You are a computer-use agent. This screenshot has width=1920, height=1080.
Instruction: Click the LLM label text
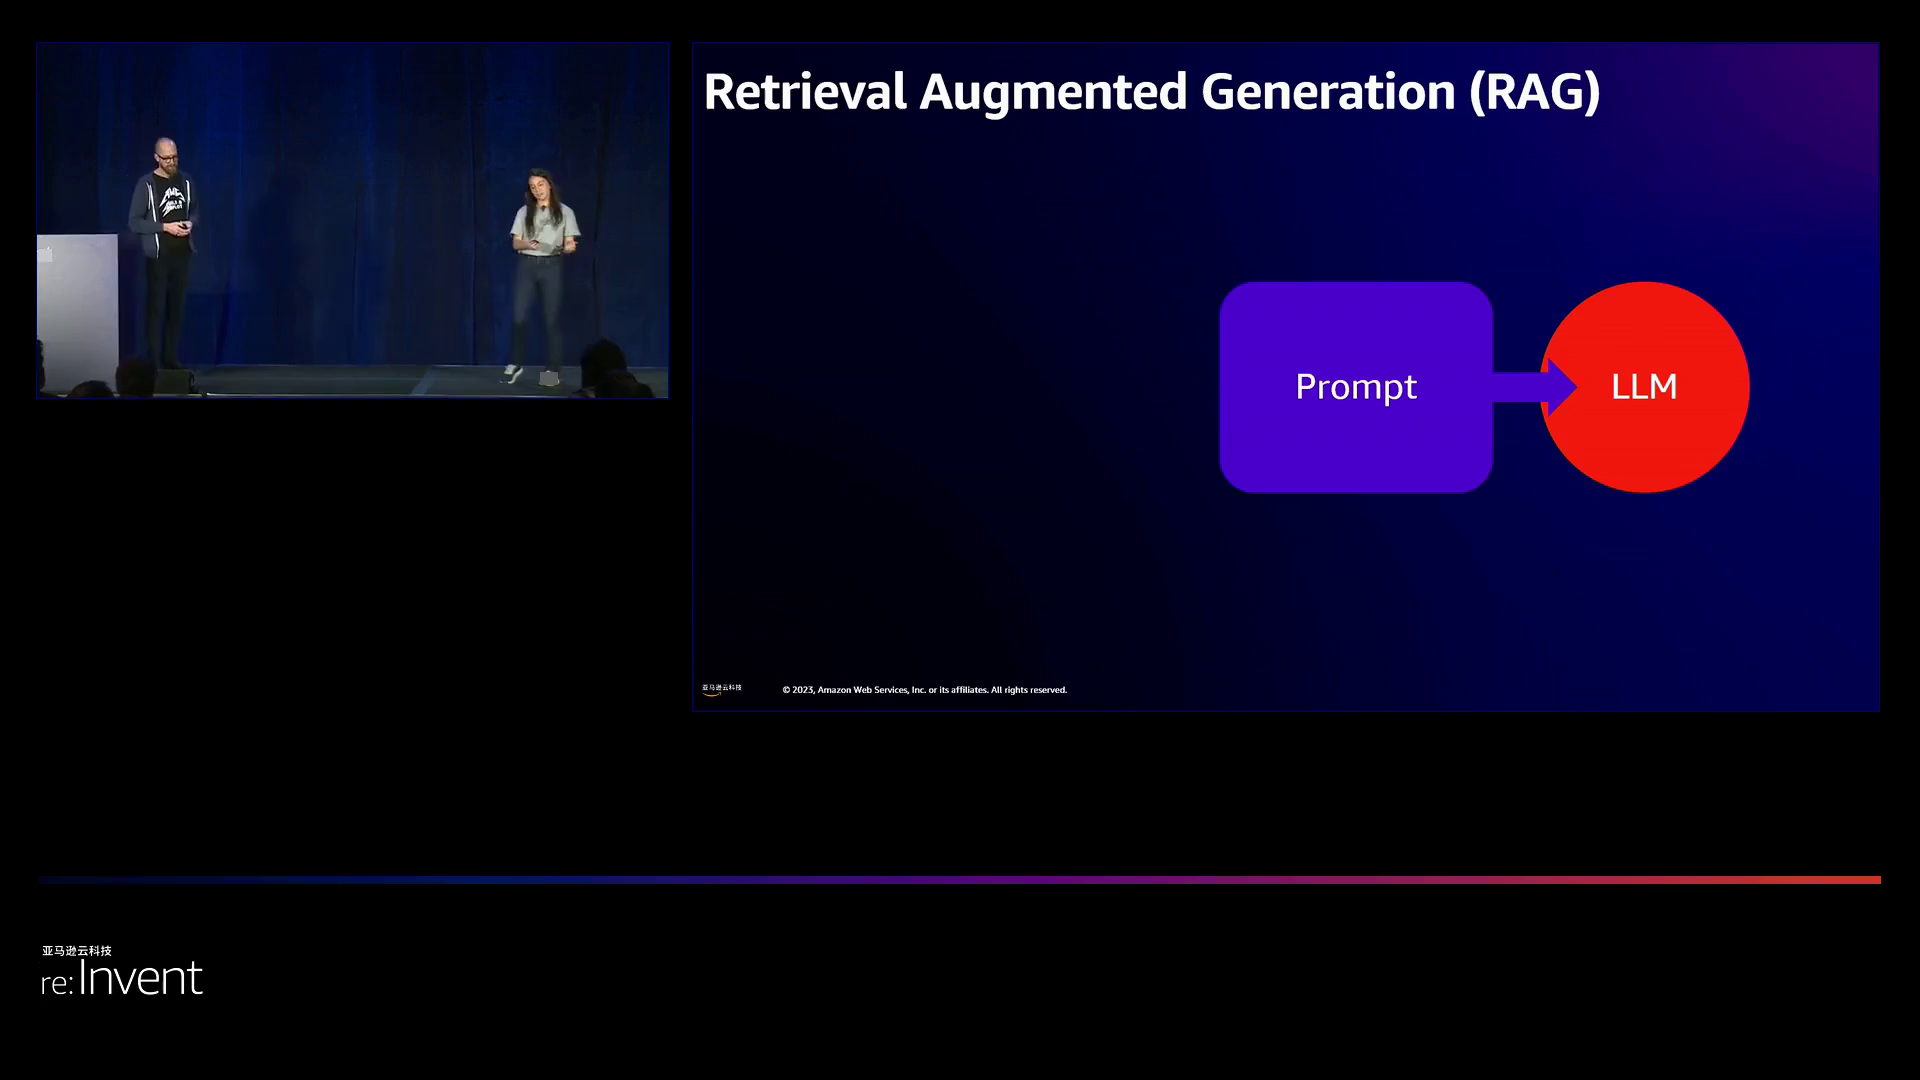1644,387
